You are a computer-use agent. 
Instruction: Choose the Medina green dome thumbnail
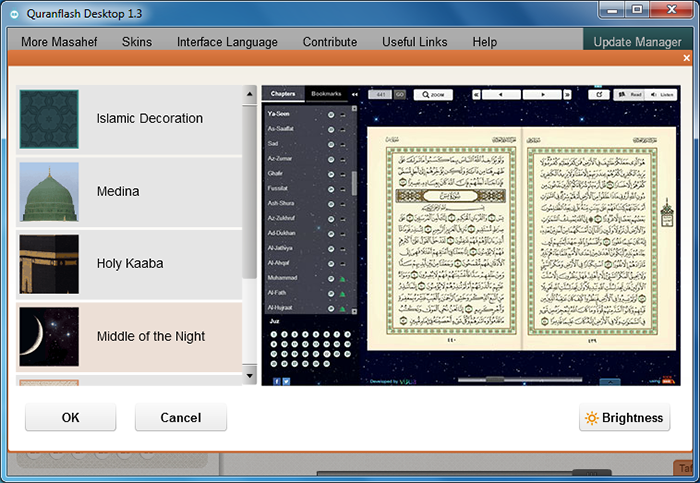[48, 192]
